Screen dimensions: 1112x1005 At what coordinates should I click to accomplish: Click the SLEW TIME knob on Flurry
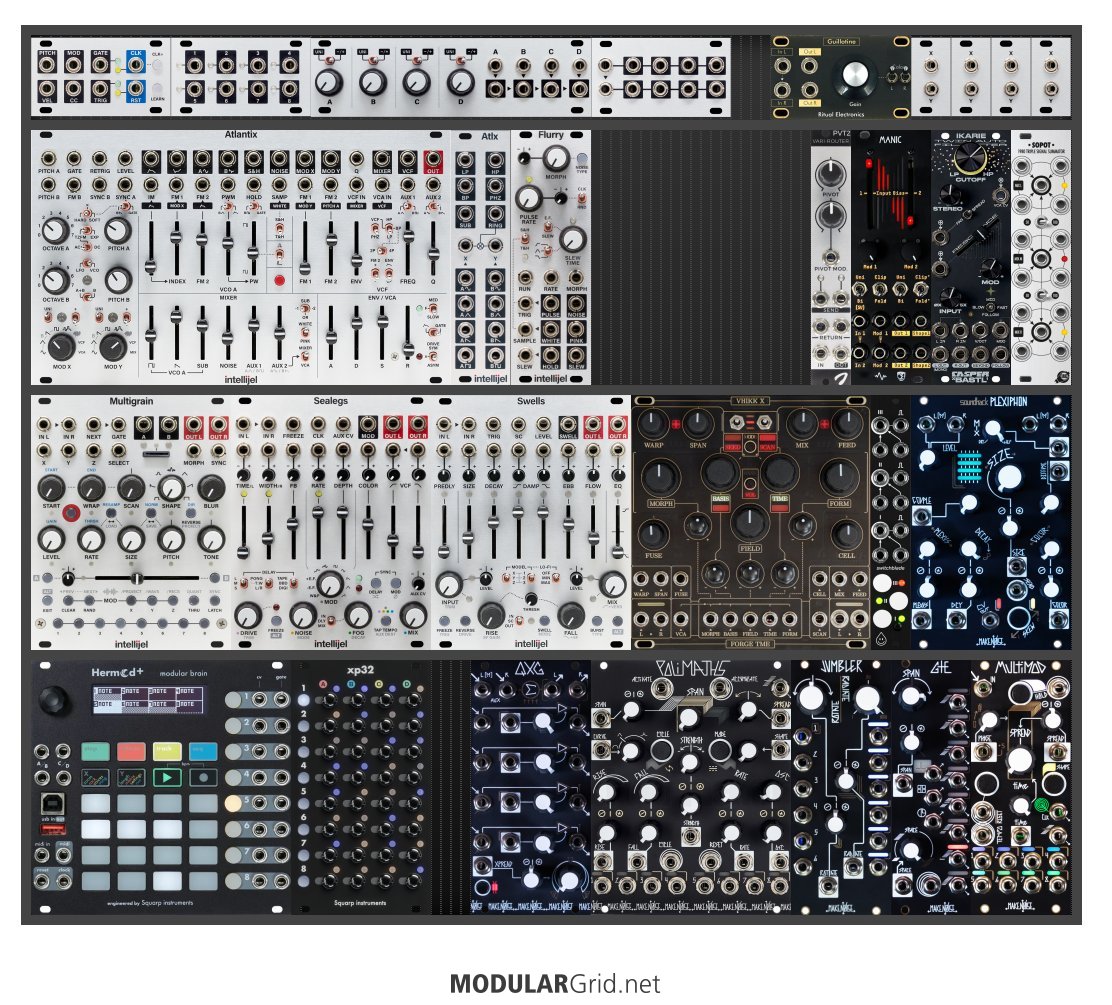click(x=572, y=240)
